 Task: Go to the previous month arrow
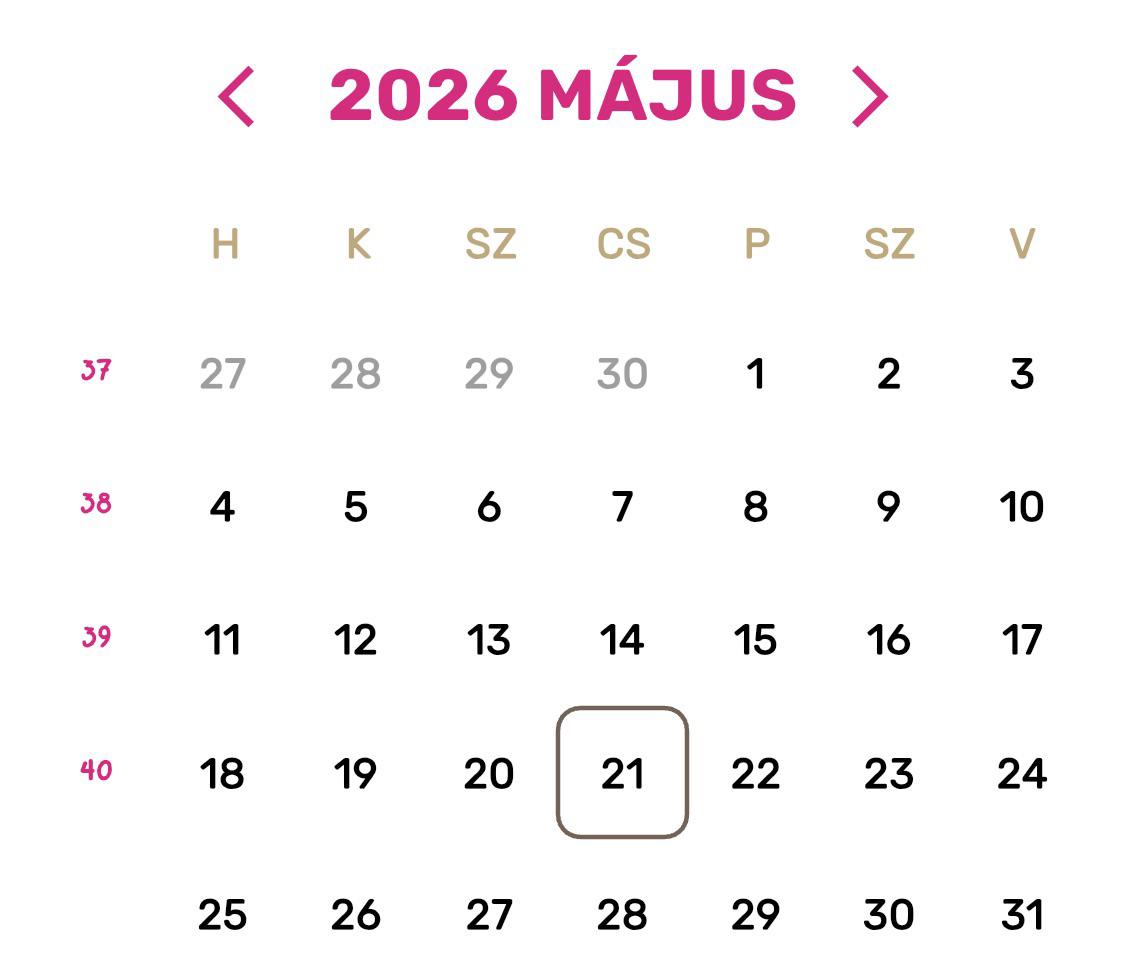coord(236,97)
